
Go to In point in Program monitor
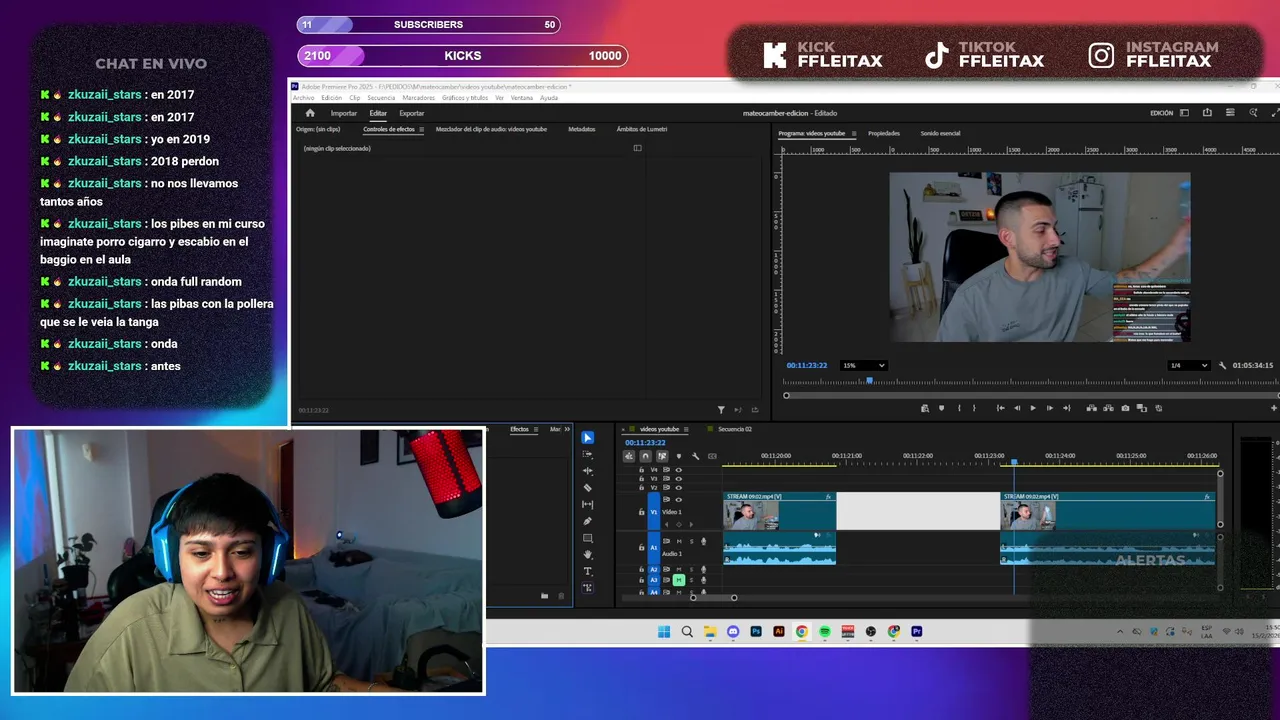[x=1000, y=408]
